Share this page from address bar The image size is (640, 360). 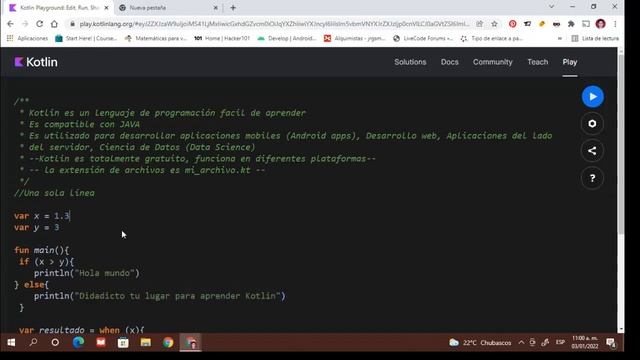click(x=480, y=24)
